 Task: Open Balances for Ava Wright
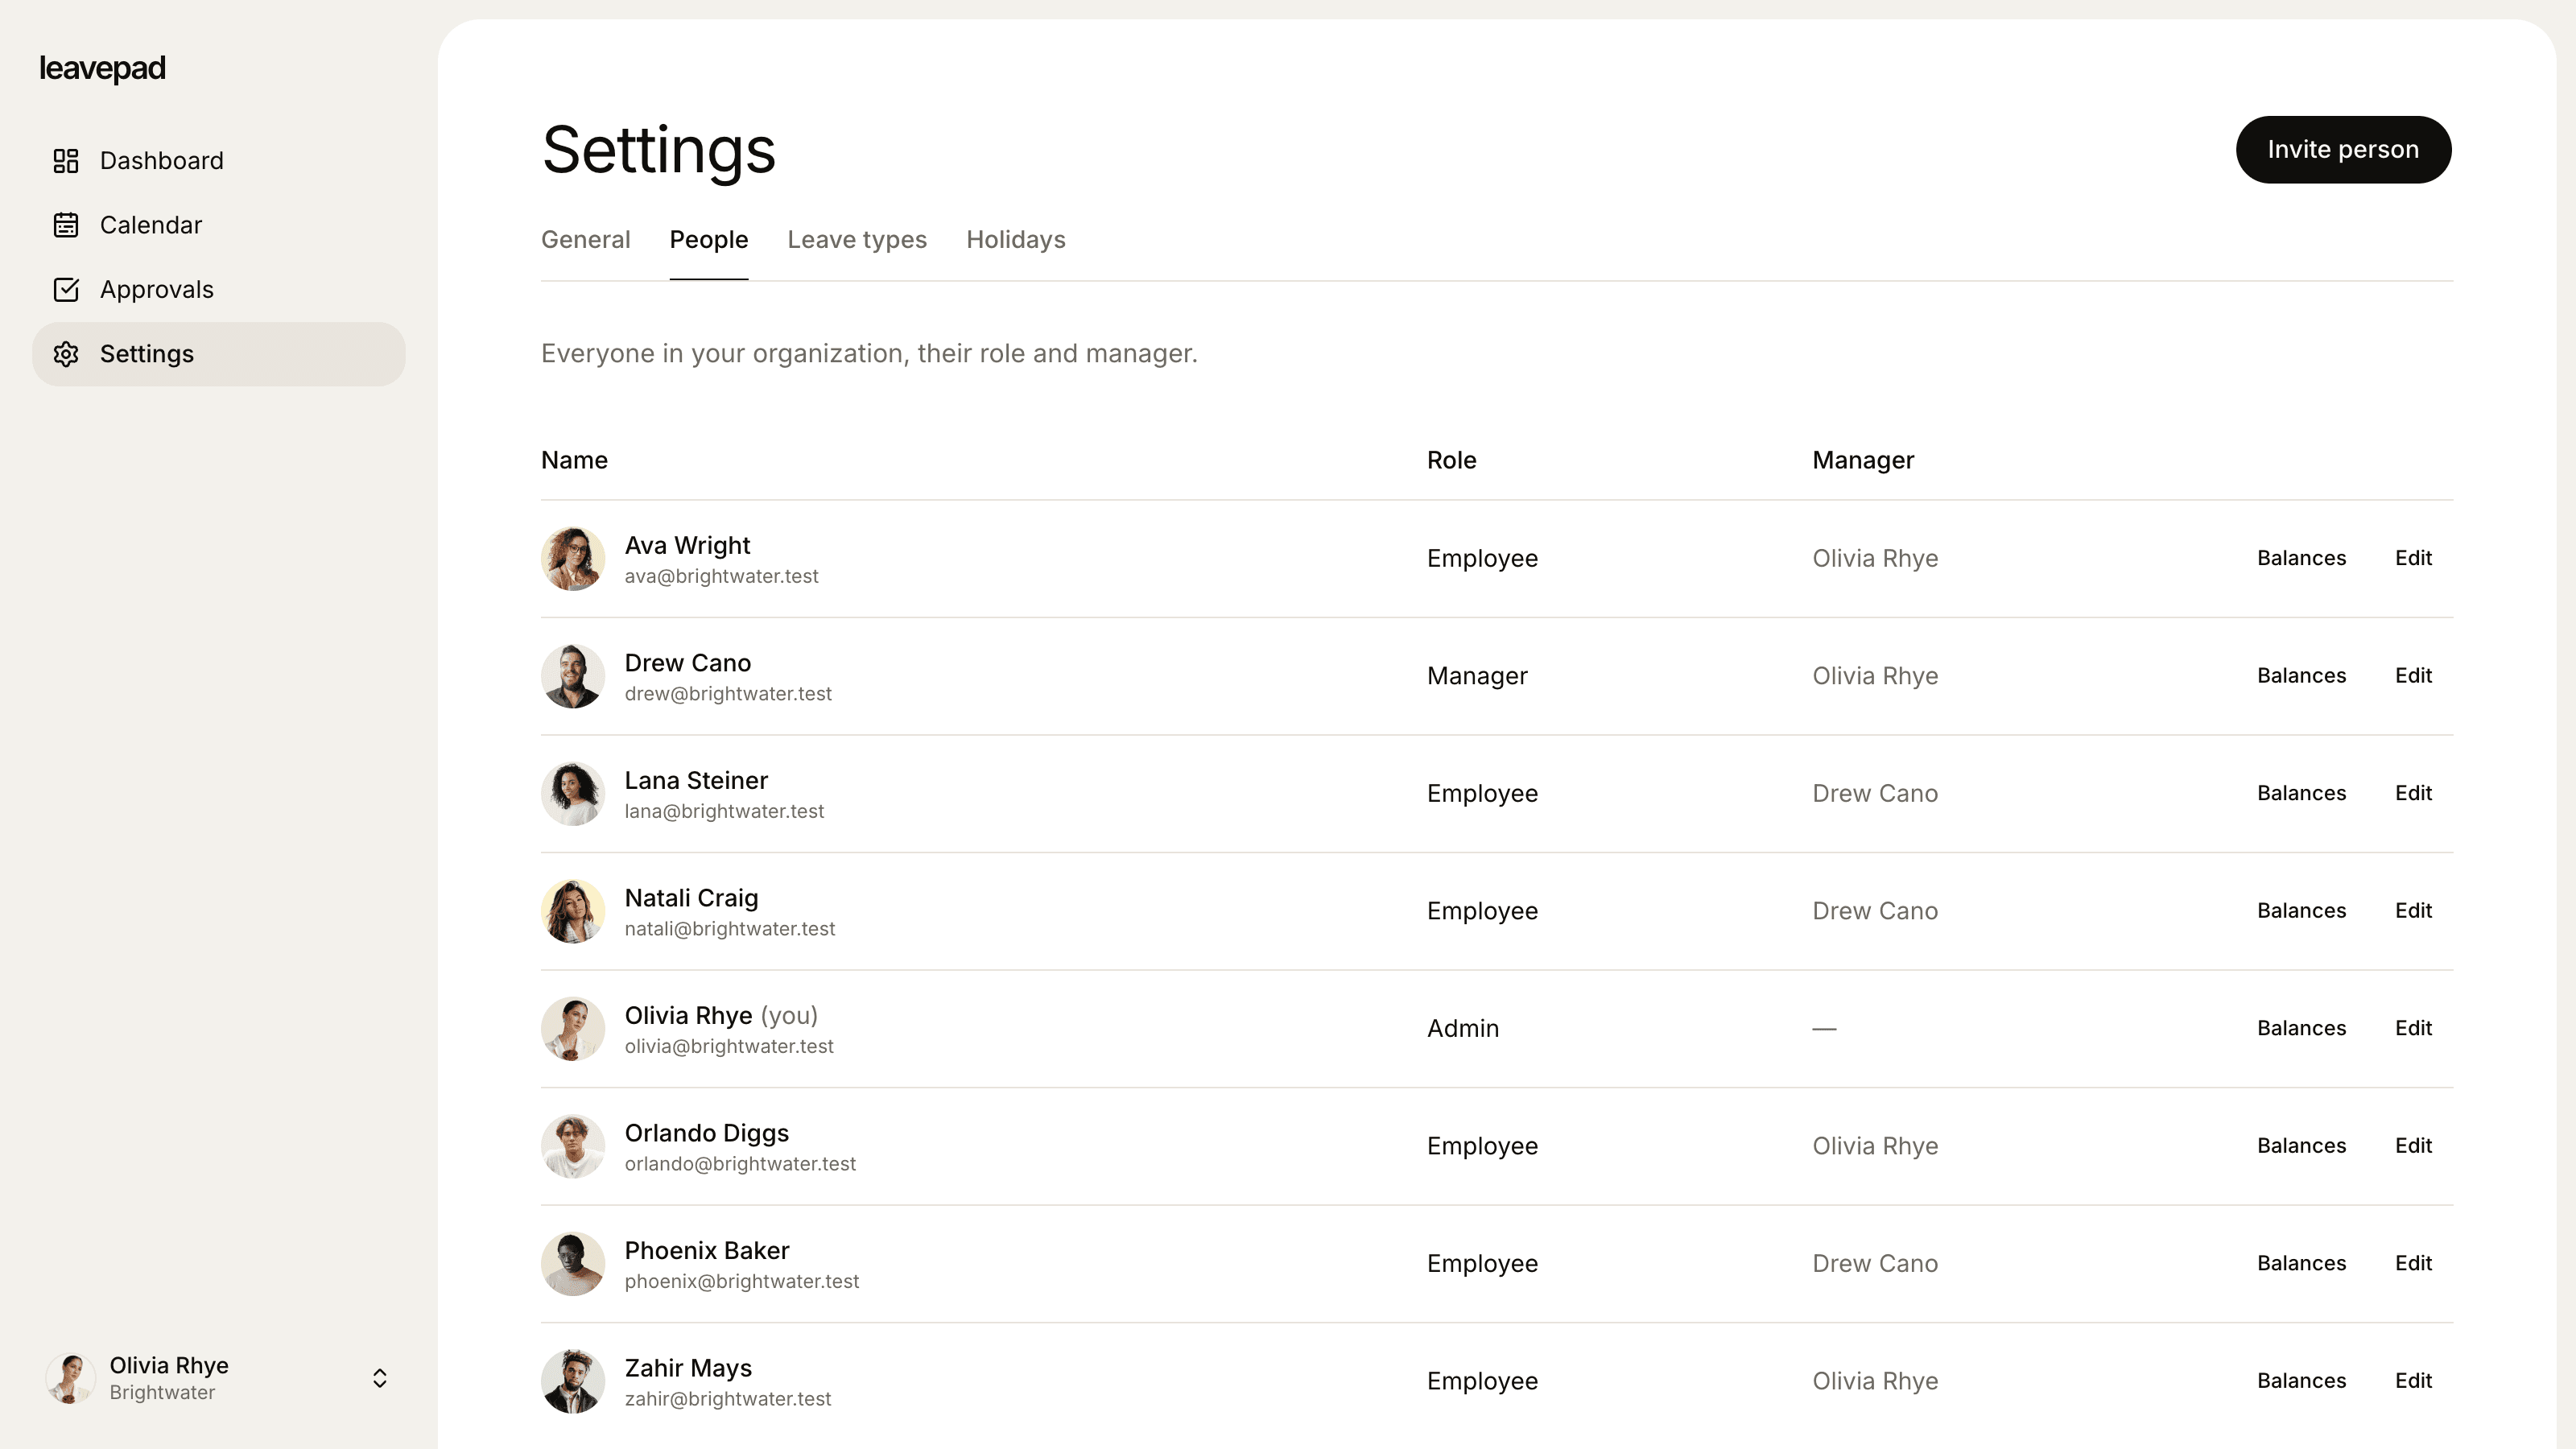click(x=2301, y=558)
